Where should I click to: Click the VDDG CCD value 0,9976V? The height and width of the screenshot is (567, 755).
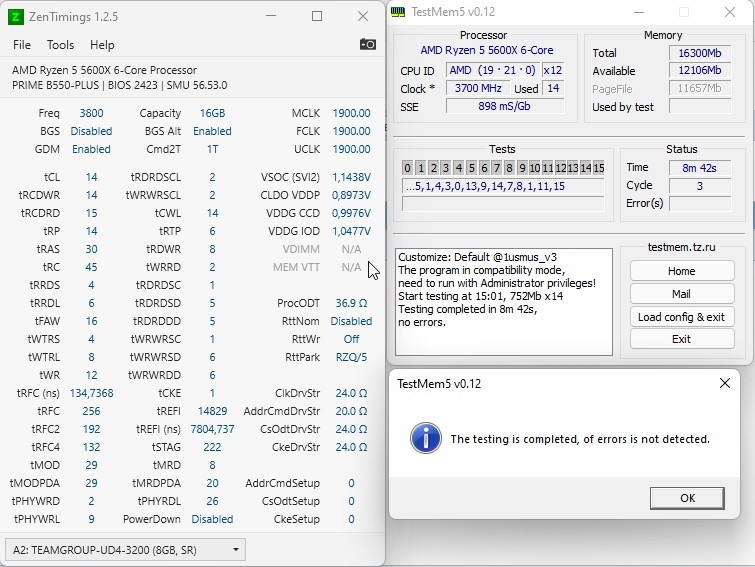(351, 213)
